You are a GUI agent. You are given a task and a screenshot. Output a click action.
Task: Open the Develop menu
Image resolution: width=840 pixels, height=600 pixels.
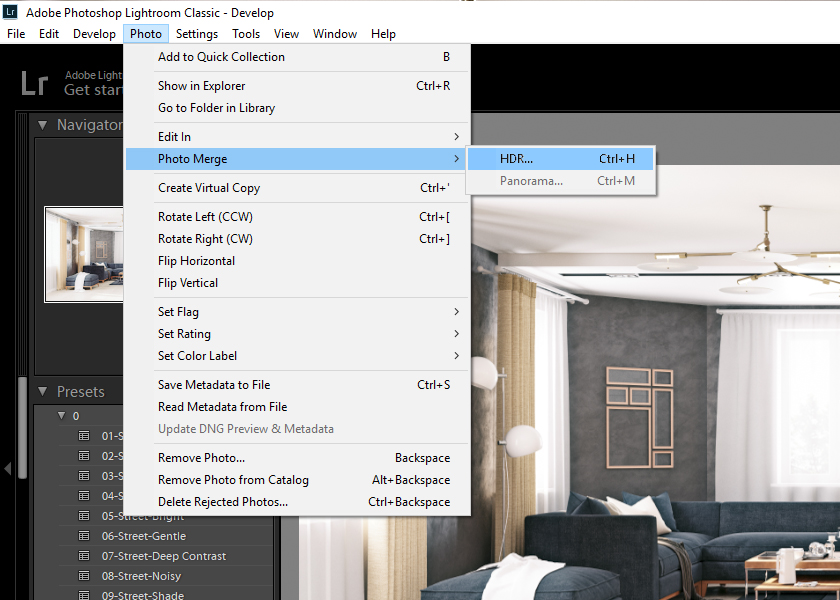[x=94, y=34]
